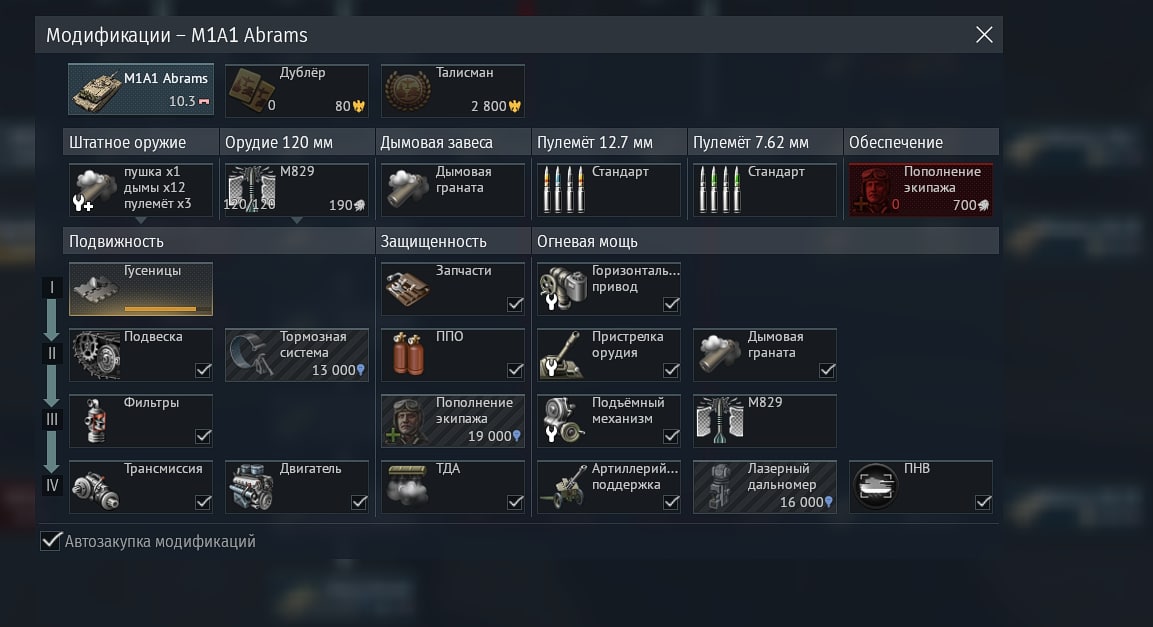Open the Дублёр backup vehicle item

tap(297, 90)
